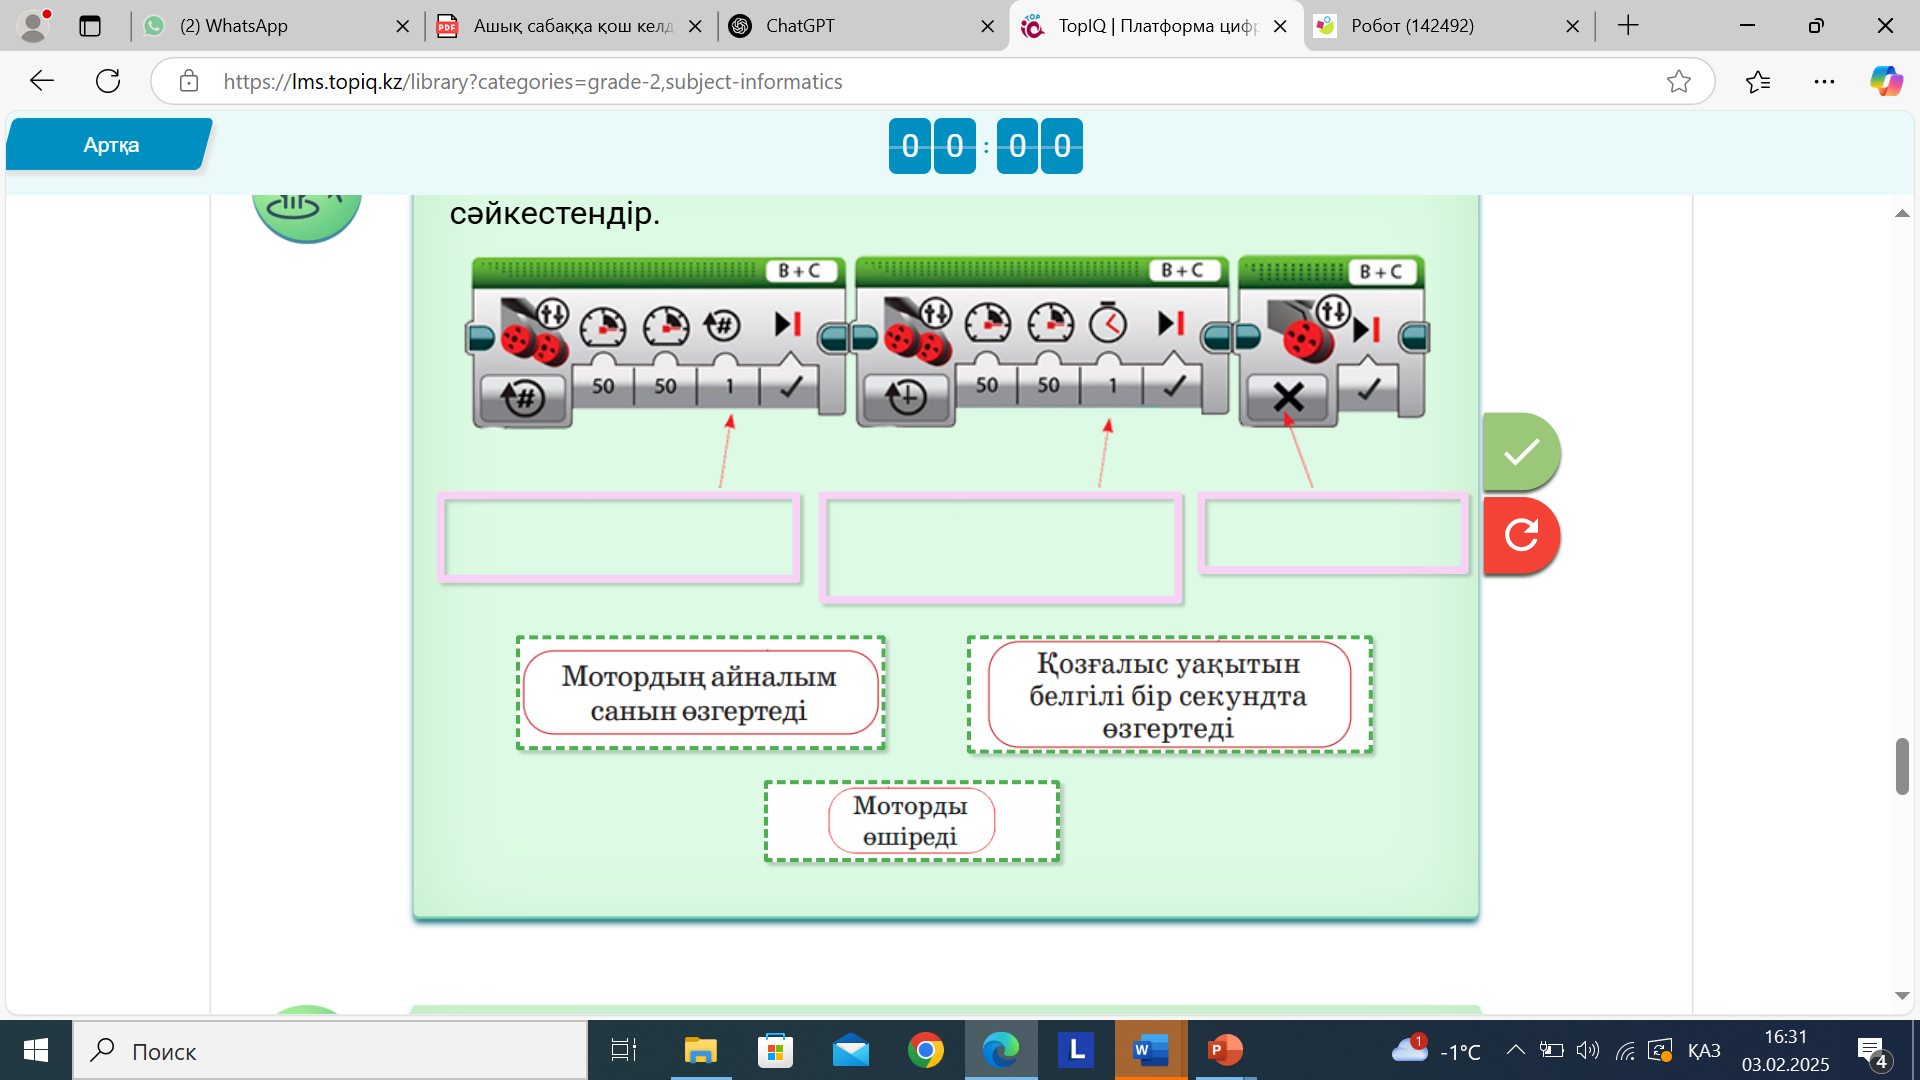Click the red reset arrow button

click(1521, 535)
